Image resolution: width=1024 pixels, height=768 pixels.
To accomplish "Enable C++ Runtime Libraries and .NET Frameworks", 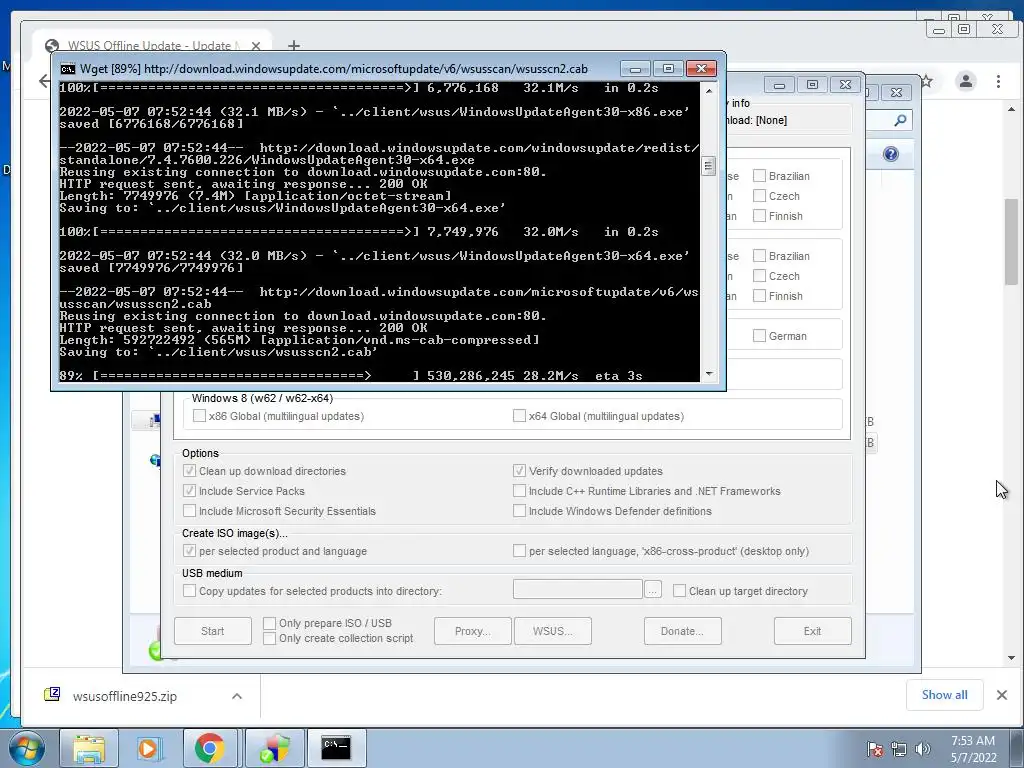I will click(519, 491).
